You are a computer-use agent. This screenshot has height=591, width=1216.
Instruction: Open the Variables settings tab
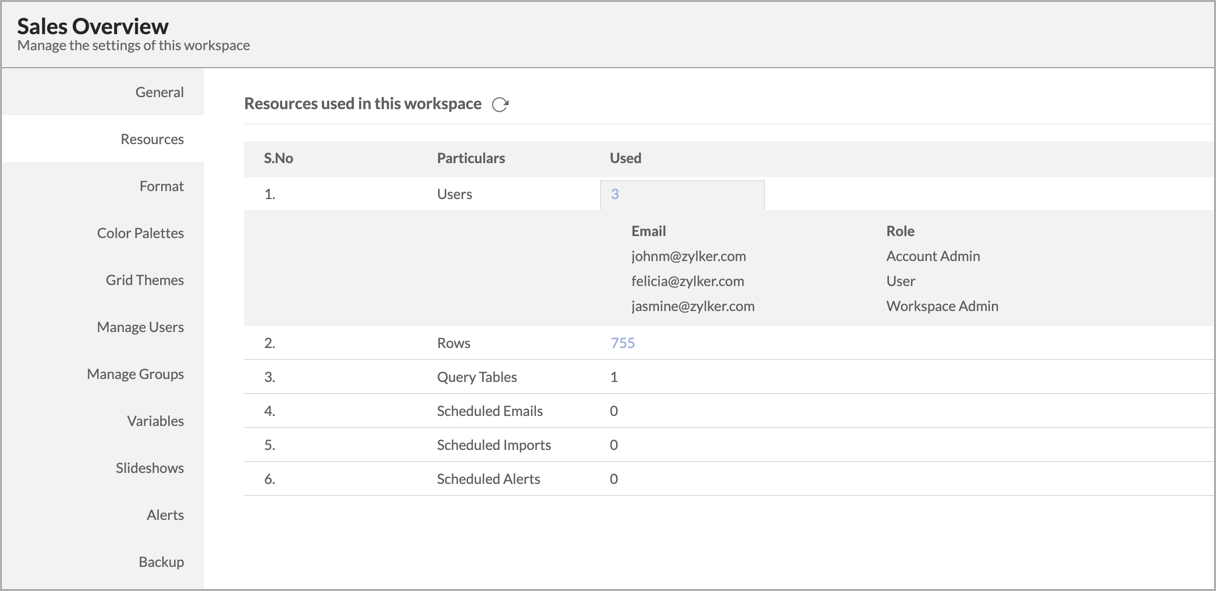[x=155, y=421]
